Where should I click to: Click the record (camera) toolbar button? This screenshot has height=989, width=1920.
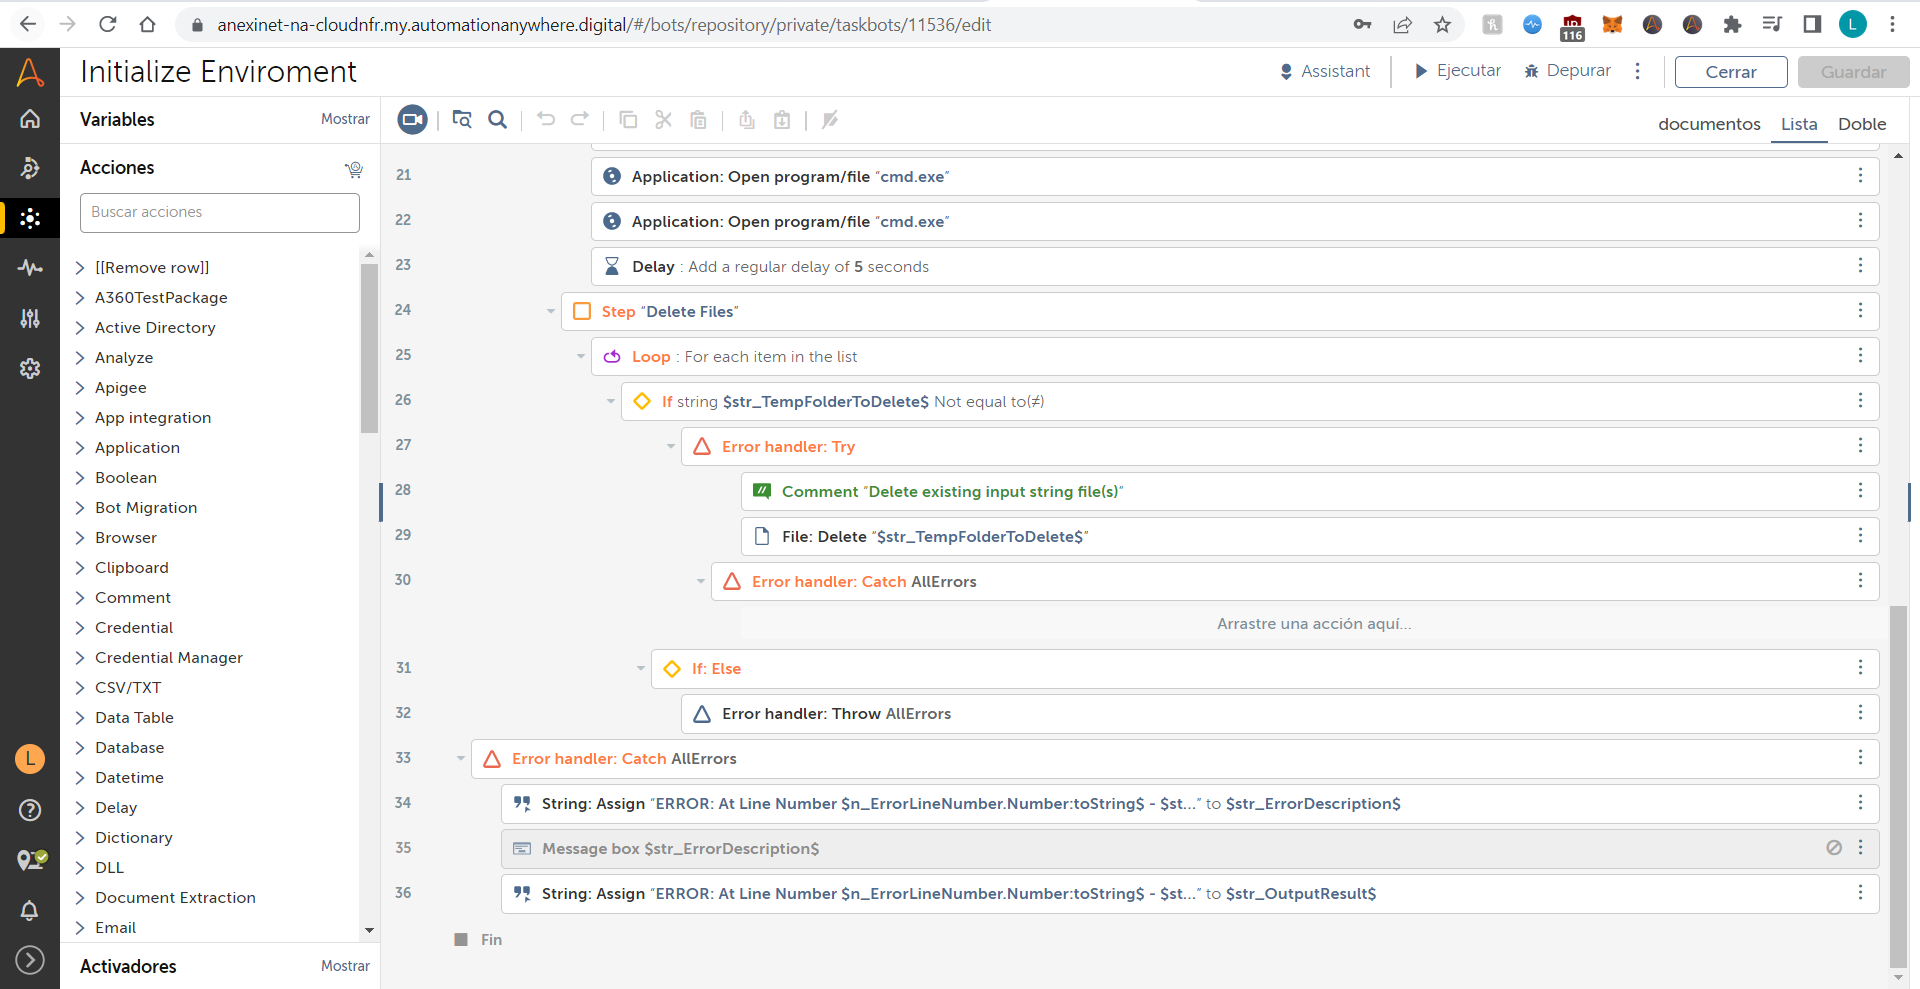(x=412, y=120)
